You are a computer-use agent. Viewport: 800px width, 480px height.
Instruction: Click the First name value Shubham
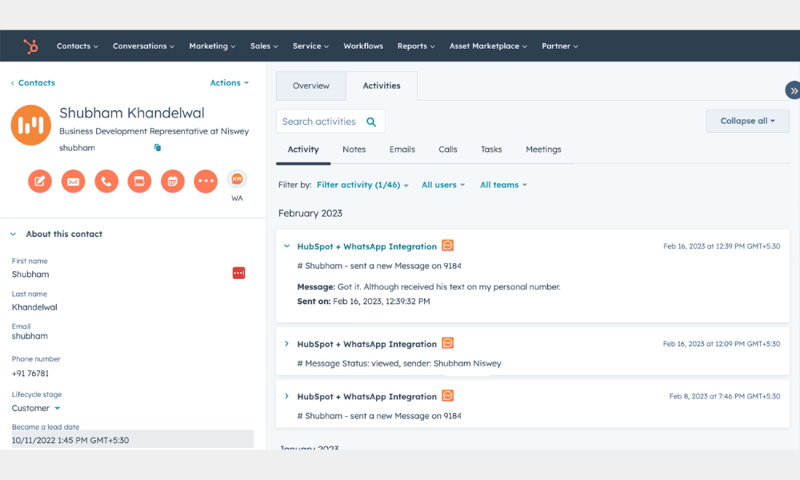click(31, 274)
